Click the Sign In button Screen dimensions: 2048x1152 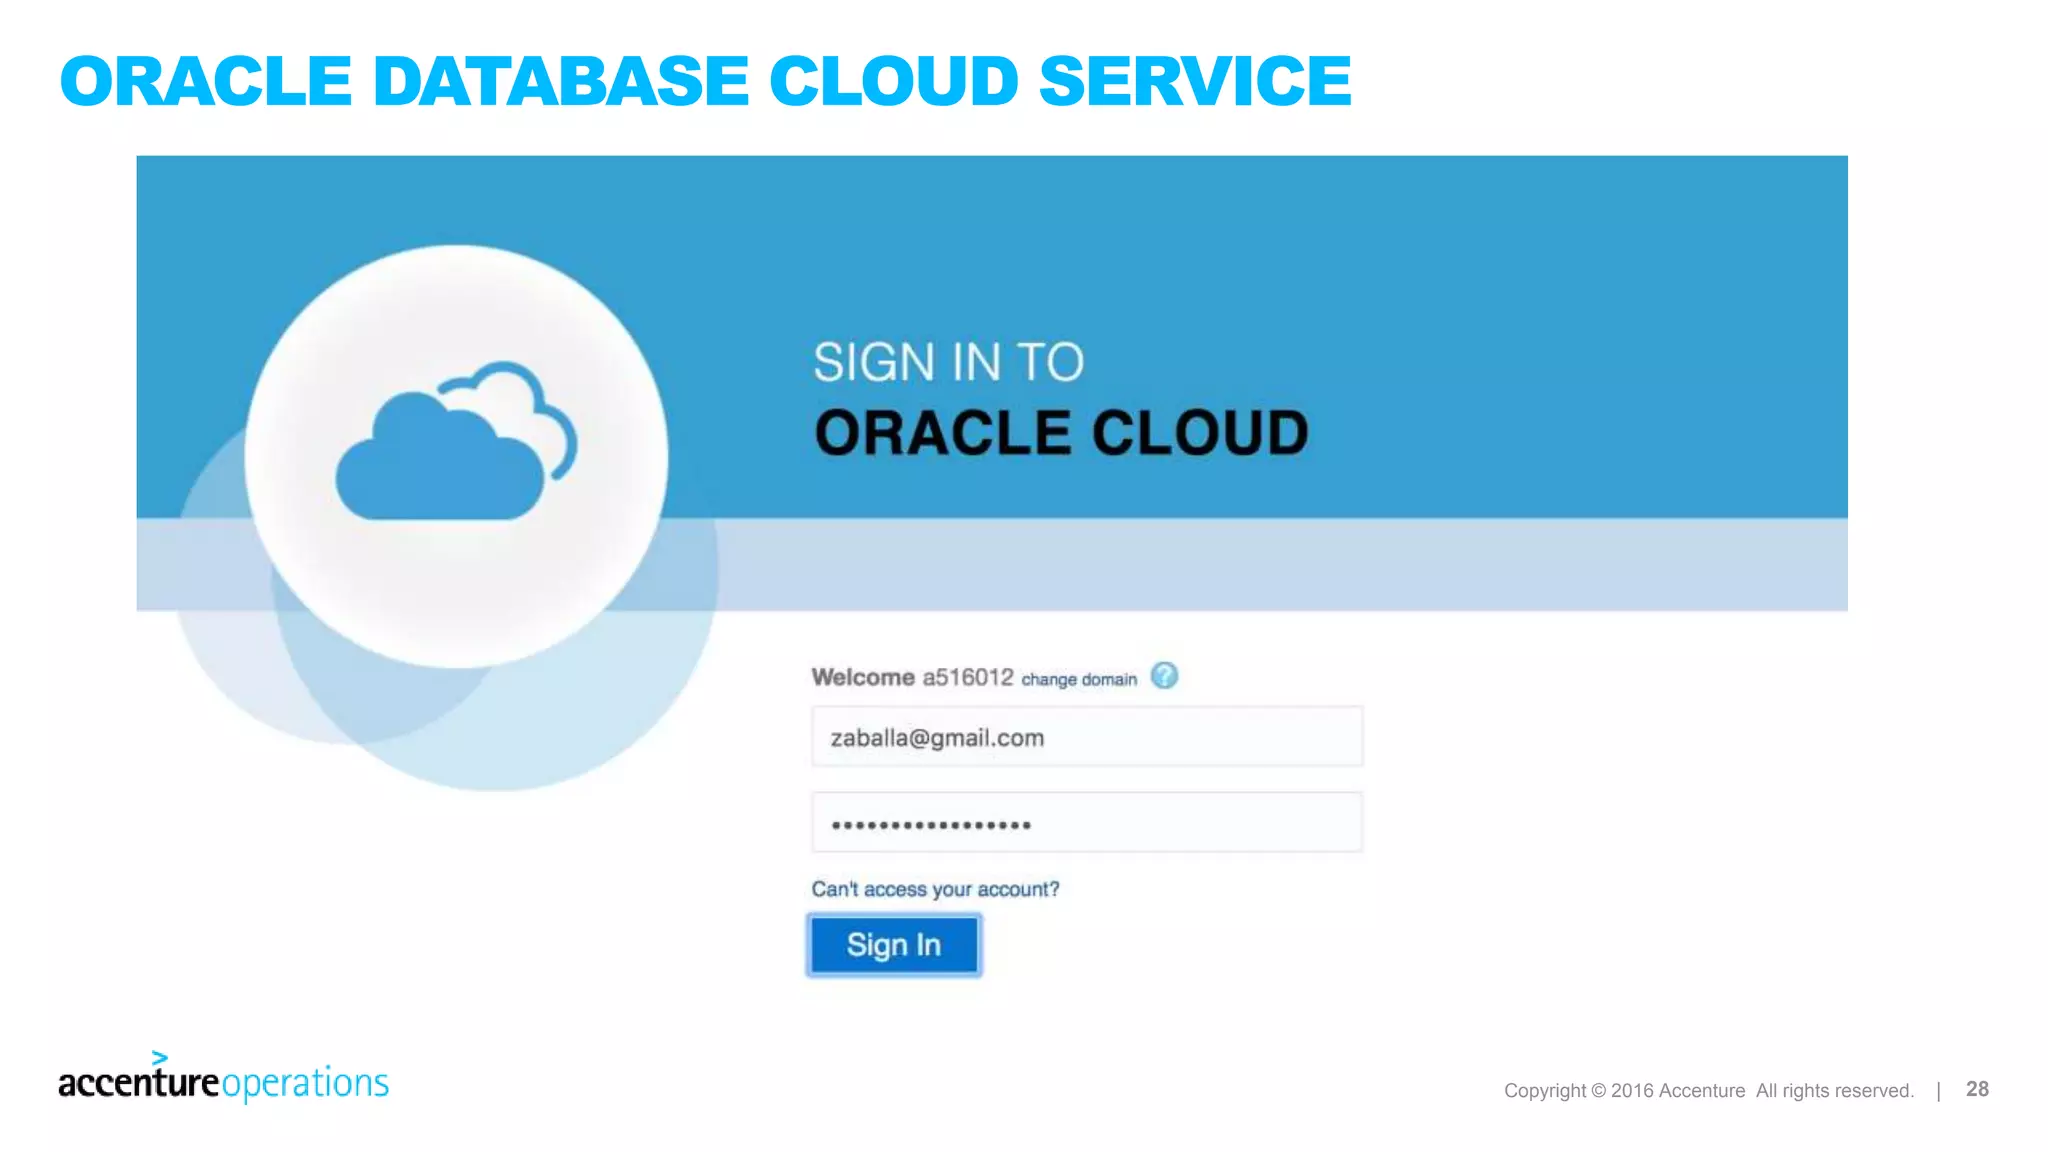(x=894, y=945)
